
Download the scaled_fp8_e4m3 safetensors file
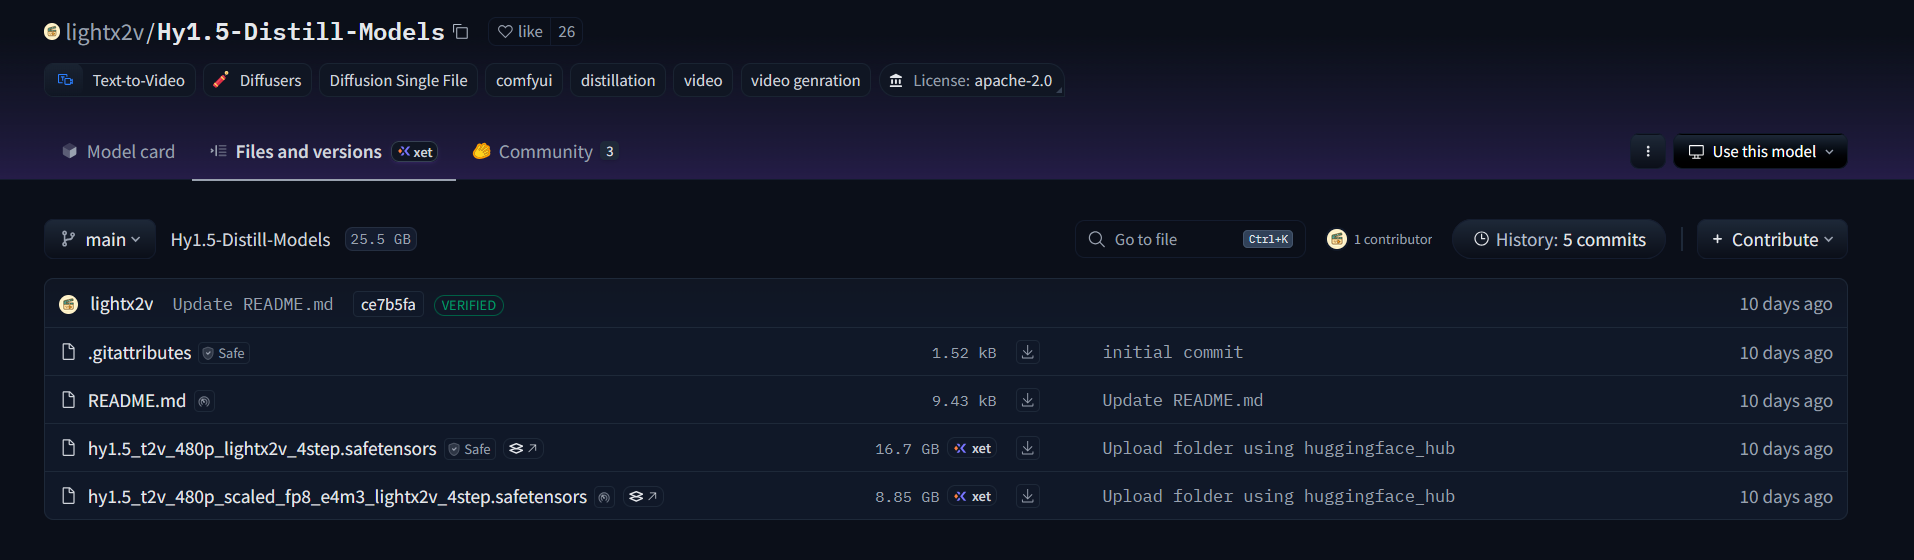click(x=1027, y=496)
